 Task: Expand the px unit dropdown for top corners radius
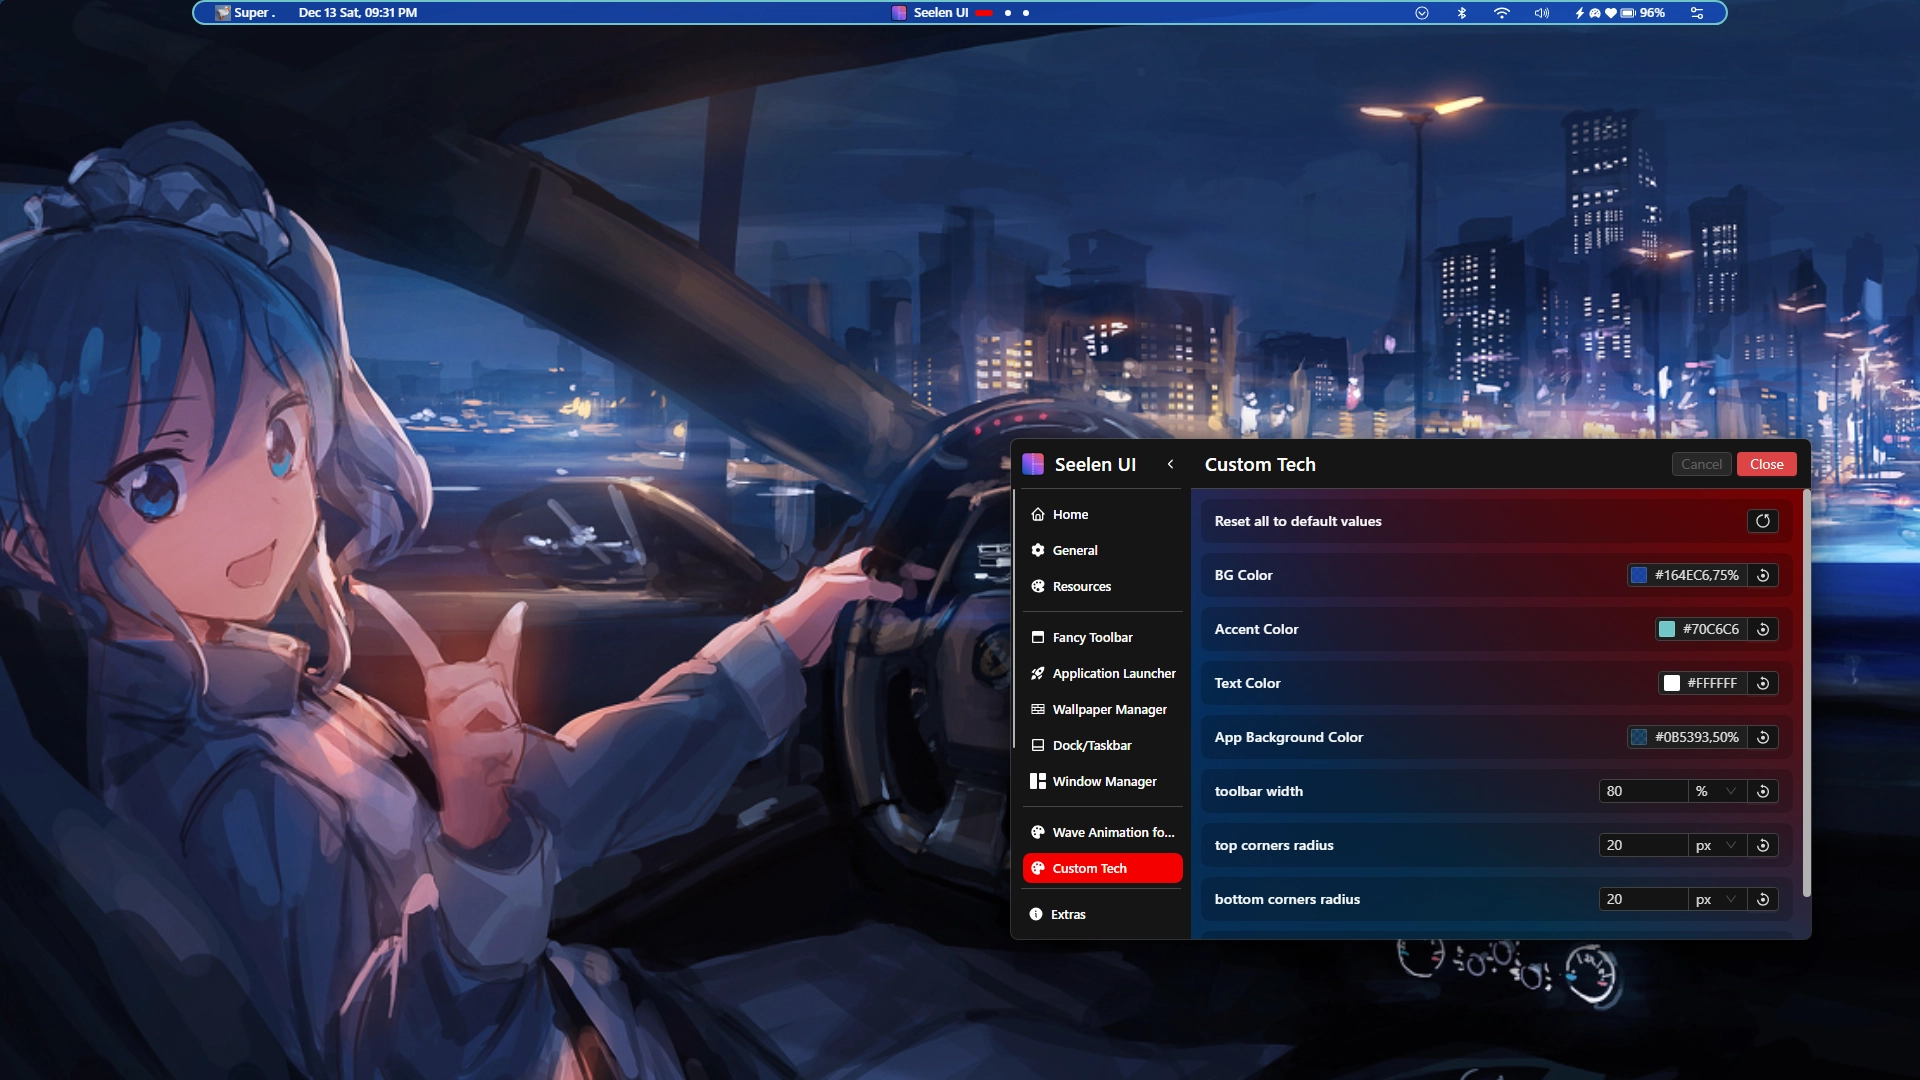click(x=1716, y=845)
